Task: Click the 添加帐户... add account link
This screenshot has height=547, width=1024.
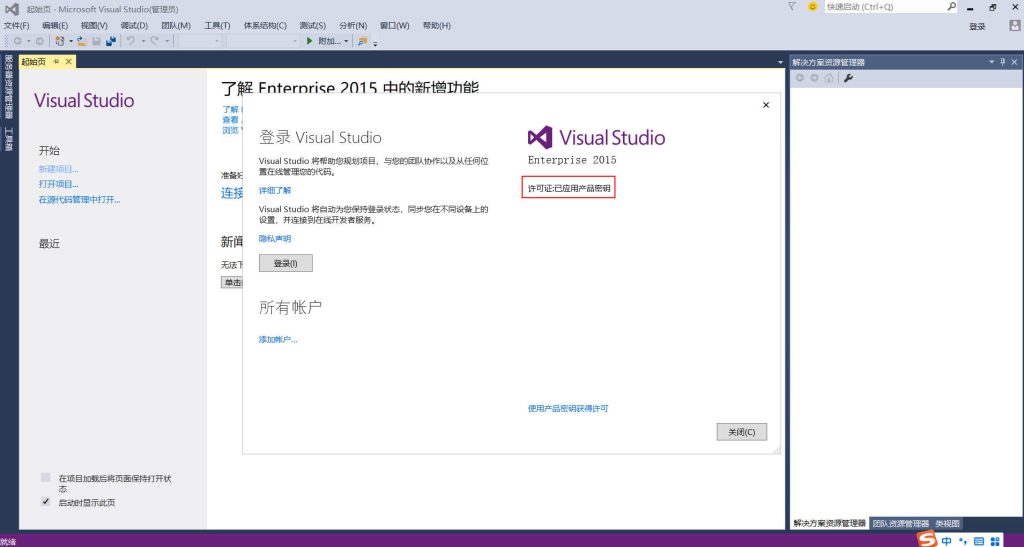Action: click(x=278, y=339)
